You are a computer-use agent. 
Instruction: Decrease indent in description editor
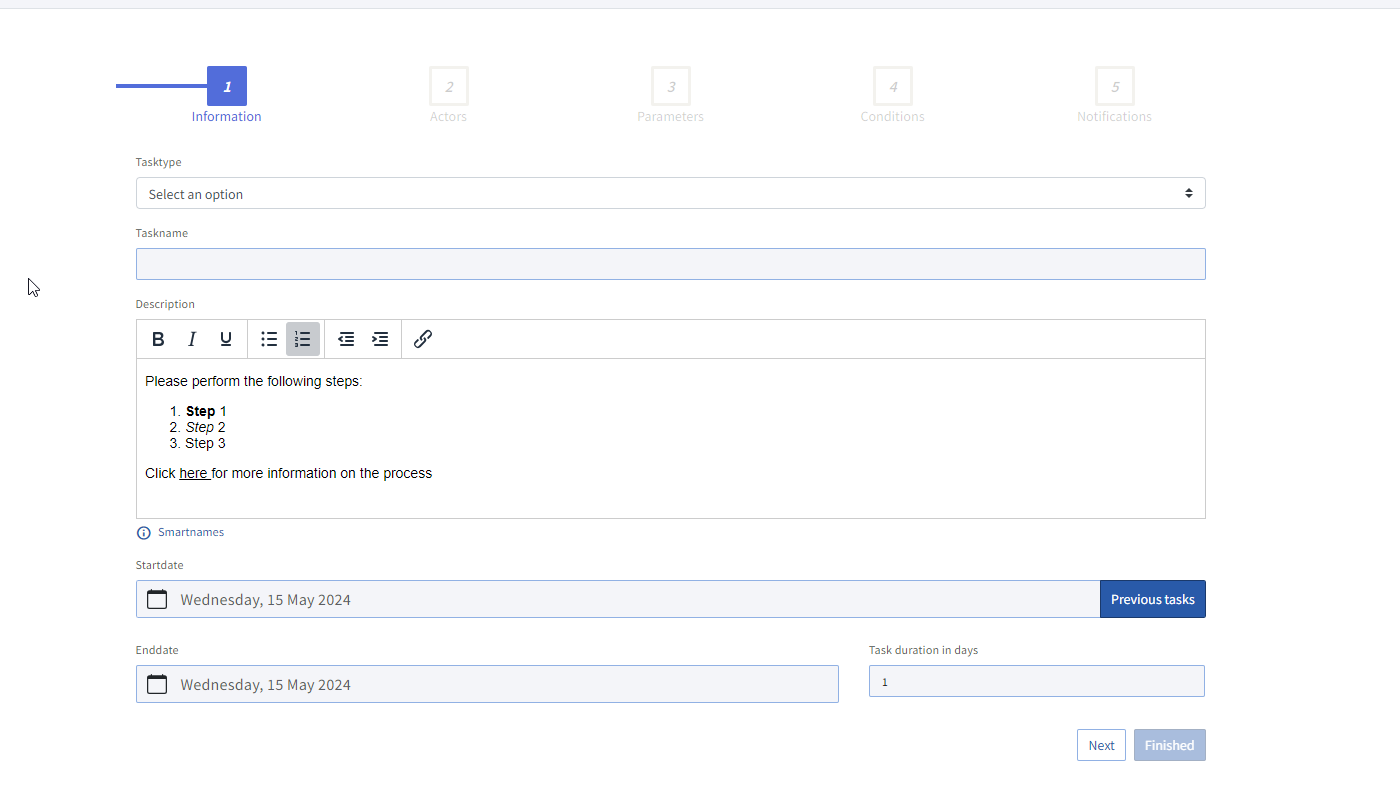(x=346, y=339)
